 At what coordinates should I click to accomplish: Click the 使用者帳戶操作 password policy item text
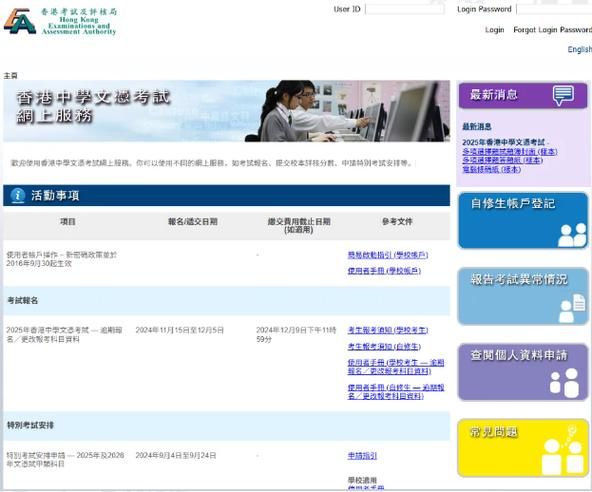click(x=62, y=259)
